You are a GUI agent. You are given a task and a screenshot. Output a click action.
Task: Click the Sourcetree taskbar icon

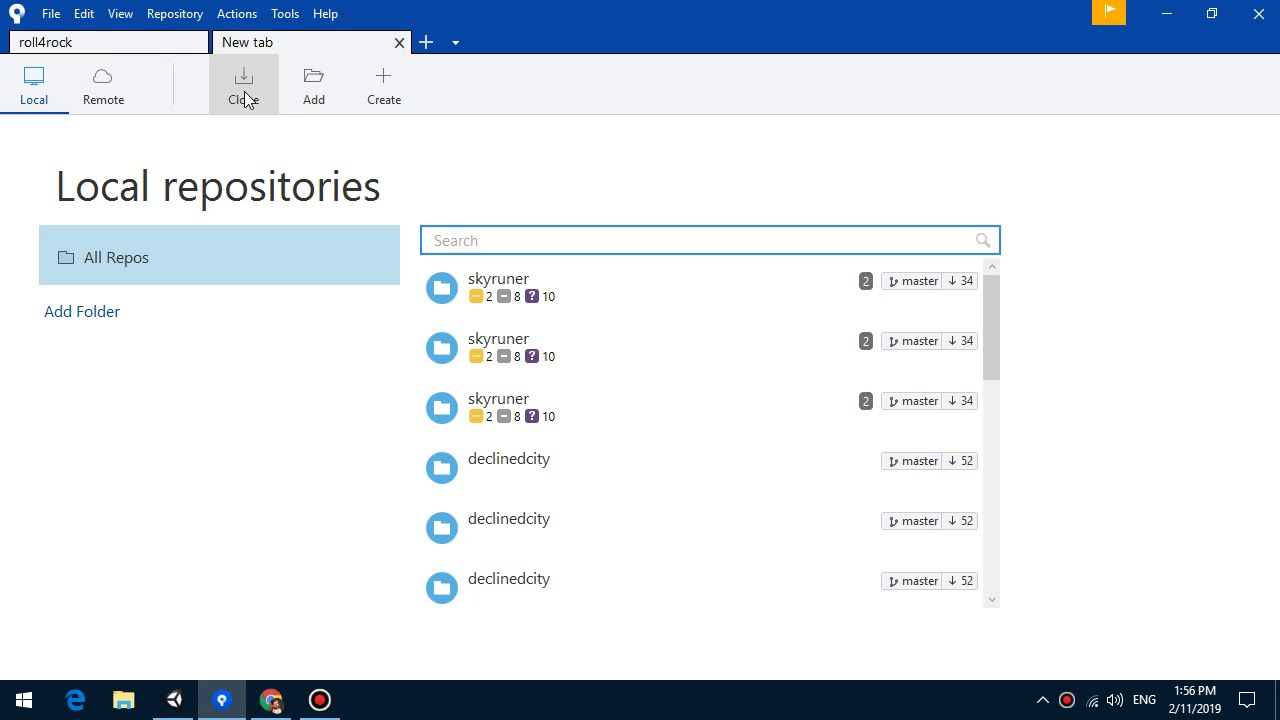click(222, 700)
